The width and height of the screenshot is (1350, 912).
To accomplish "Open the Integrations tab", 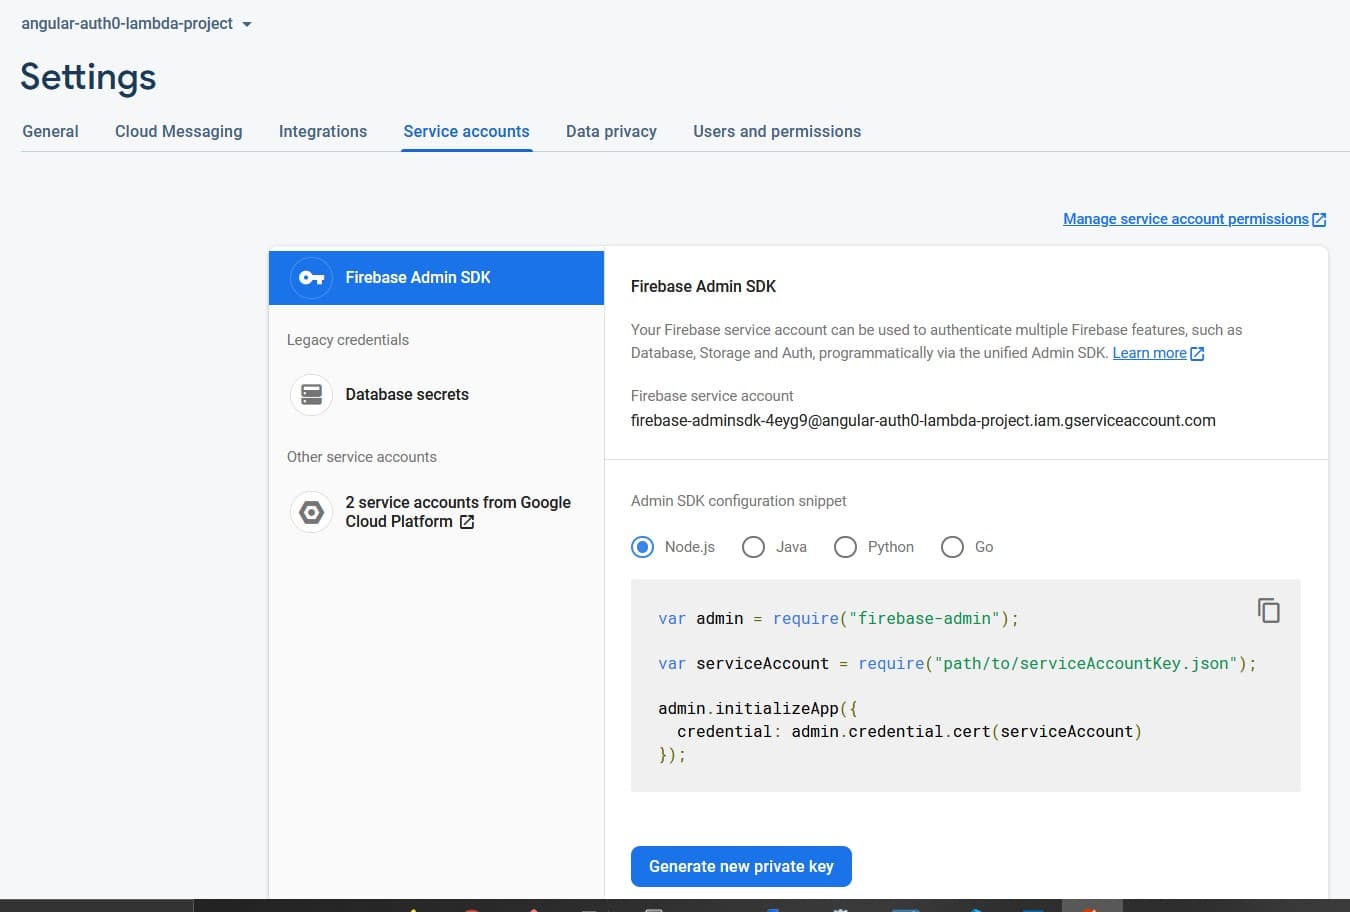I will 322,131.
